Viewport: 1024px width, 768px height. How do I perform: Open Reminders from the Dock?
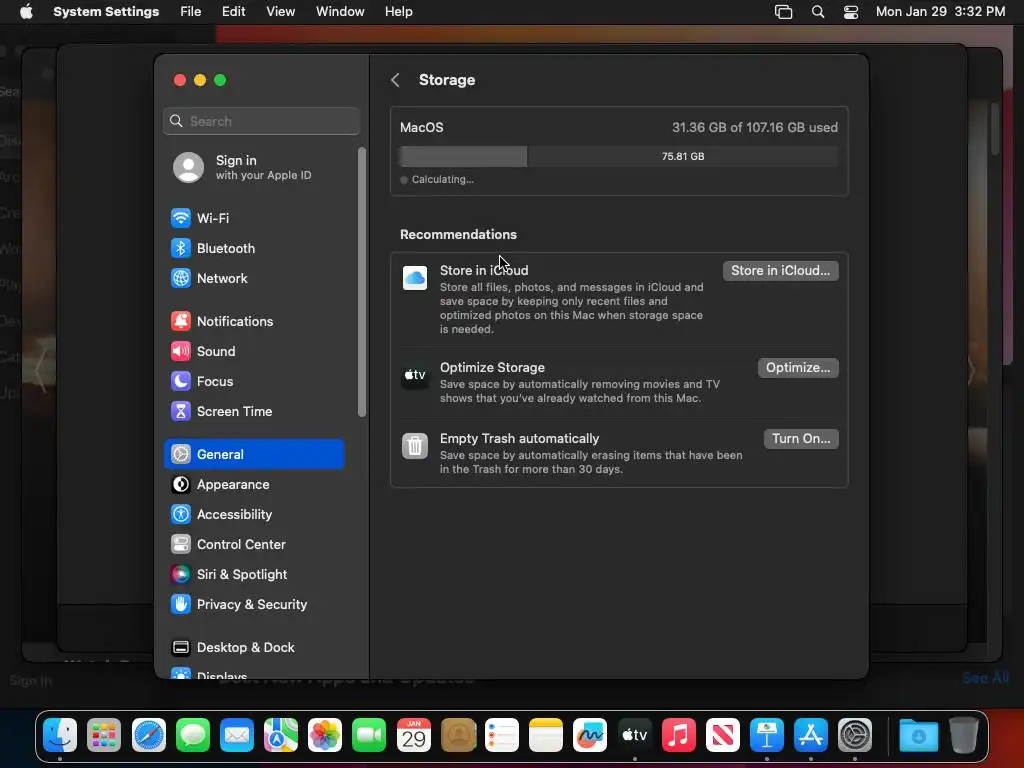point(502,736)
